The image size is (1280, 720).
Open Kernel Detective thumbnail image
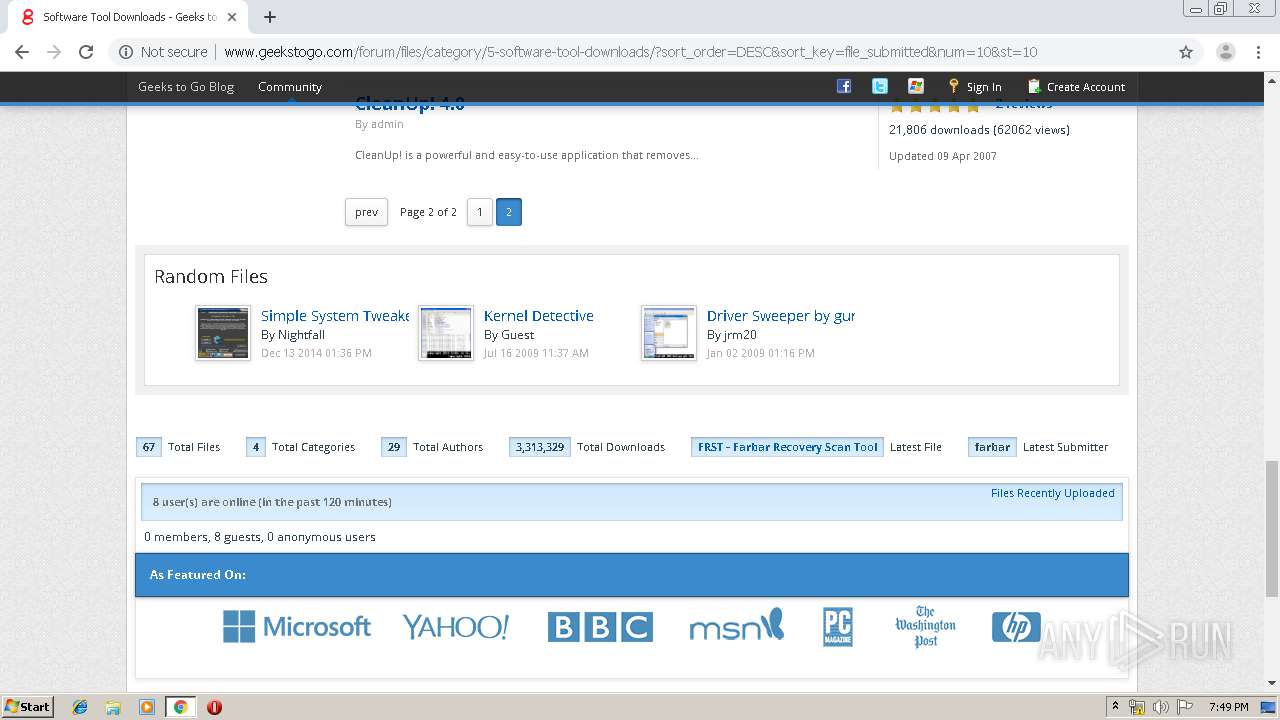tap(446, 333)
